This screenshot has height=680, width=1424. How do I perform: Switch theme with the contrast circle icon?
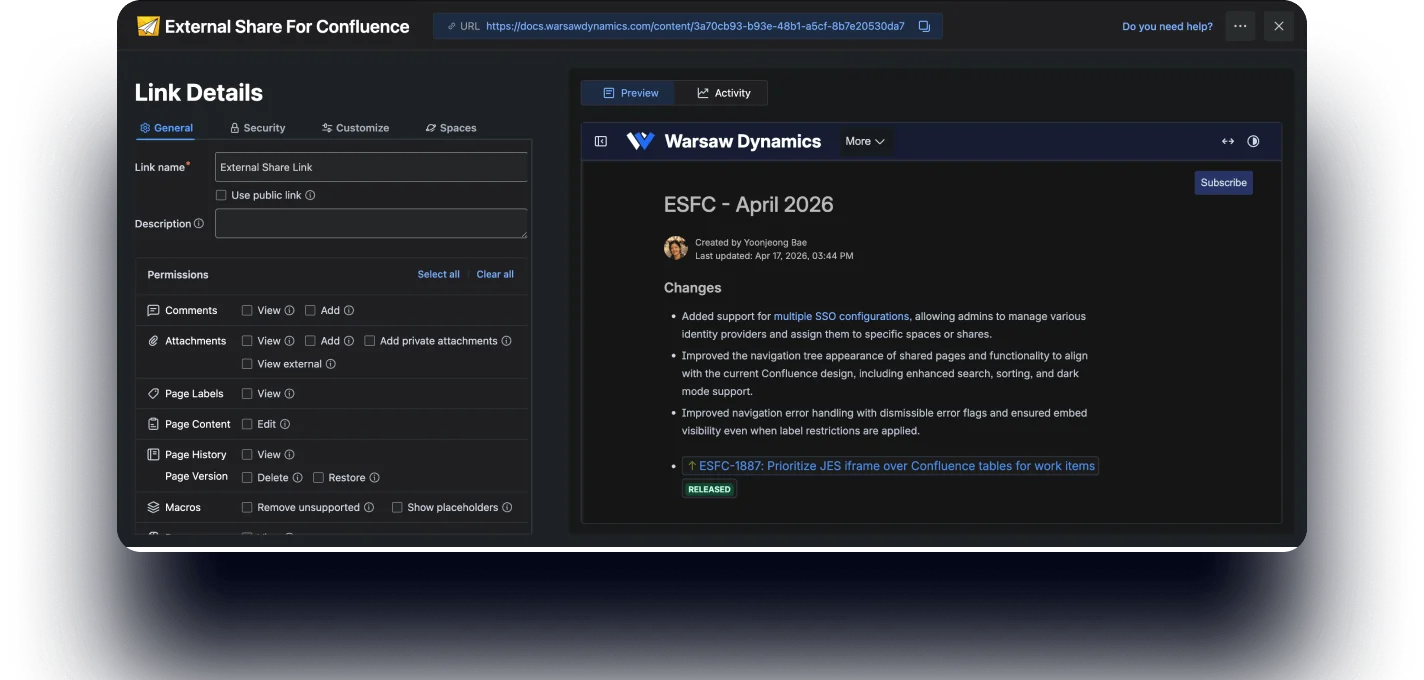click(1253, 141)
